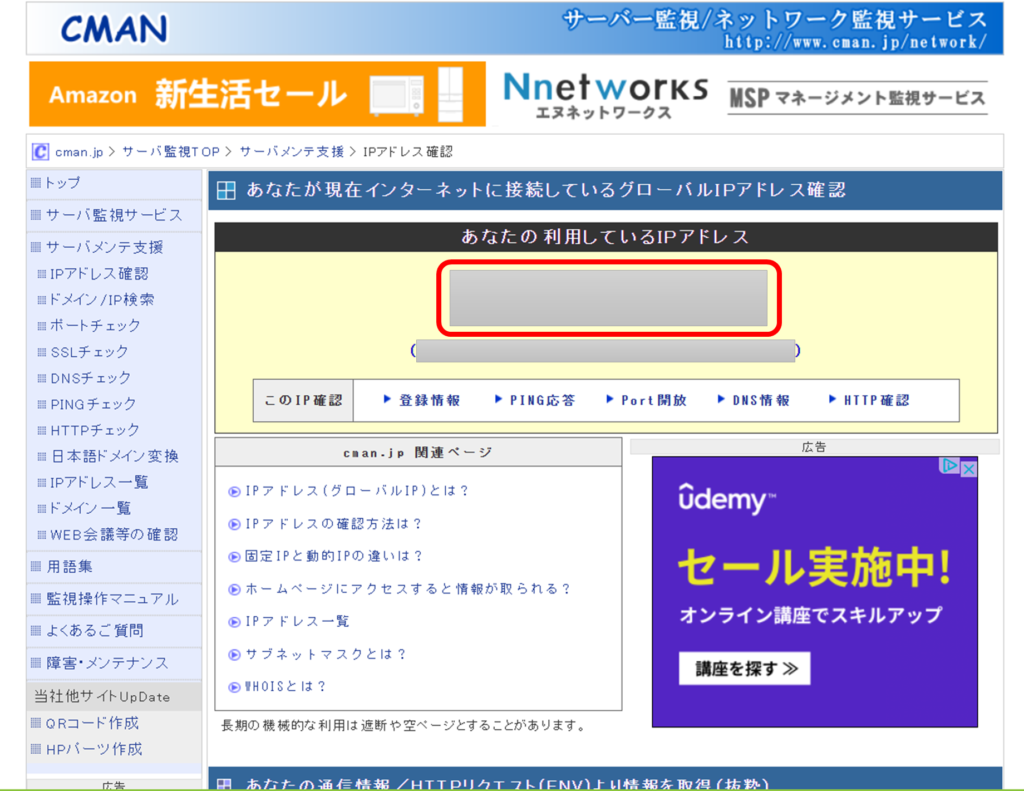Open SSLチェック in sidebar menu
The width and height of the screenshot is (1024, 791).
click(x=89, y=352)
